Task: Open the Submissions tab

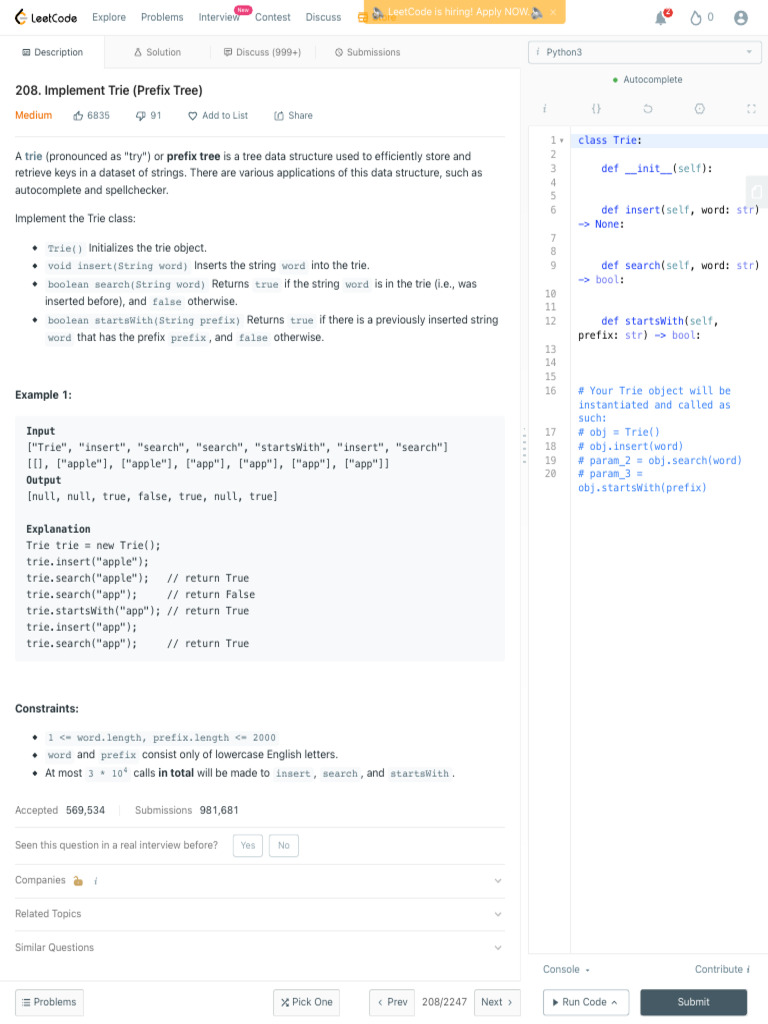Action: 367,52
